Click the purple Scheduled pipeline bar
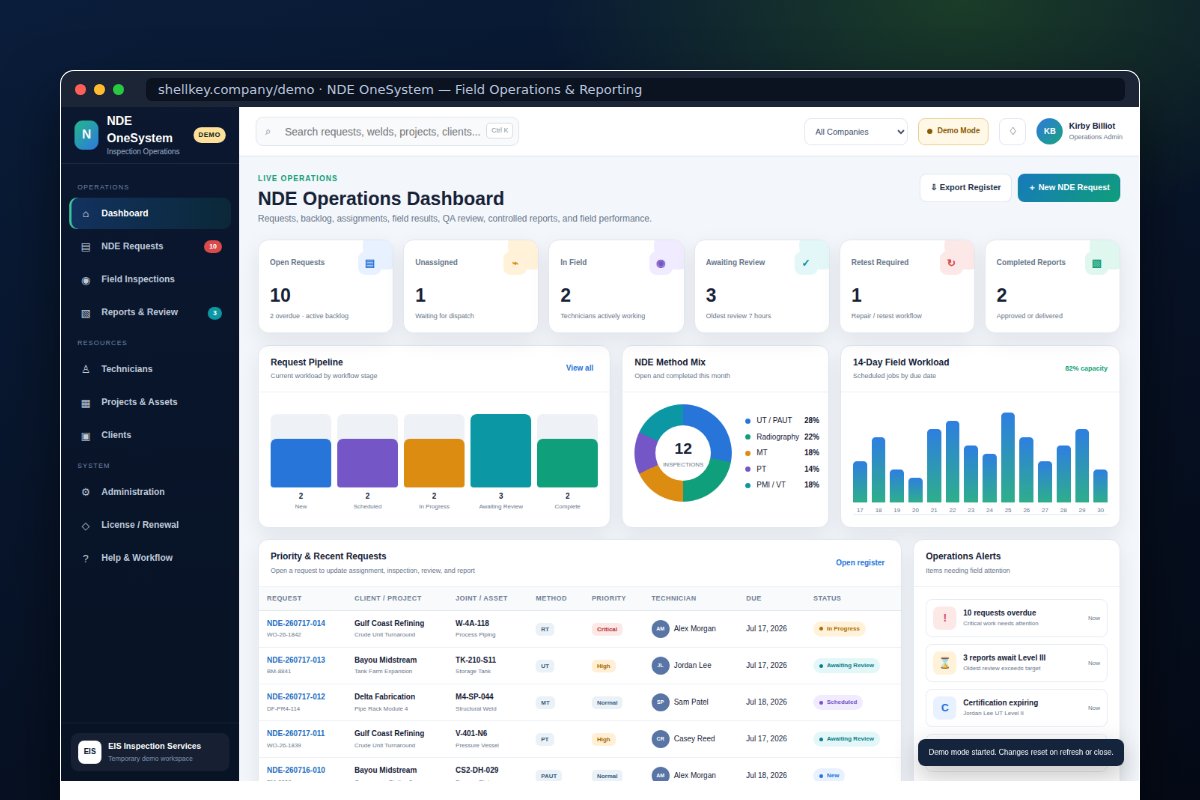1200x800 pixels. pos(367,463)
